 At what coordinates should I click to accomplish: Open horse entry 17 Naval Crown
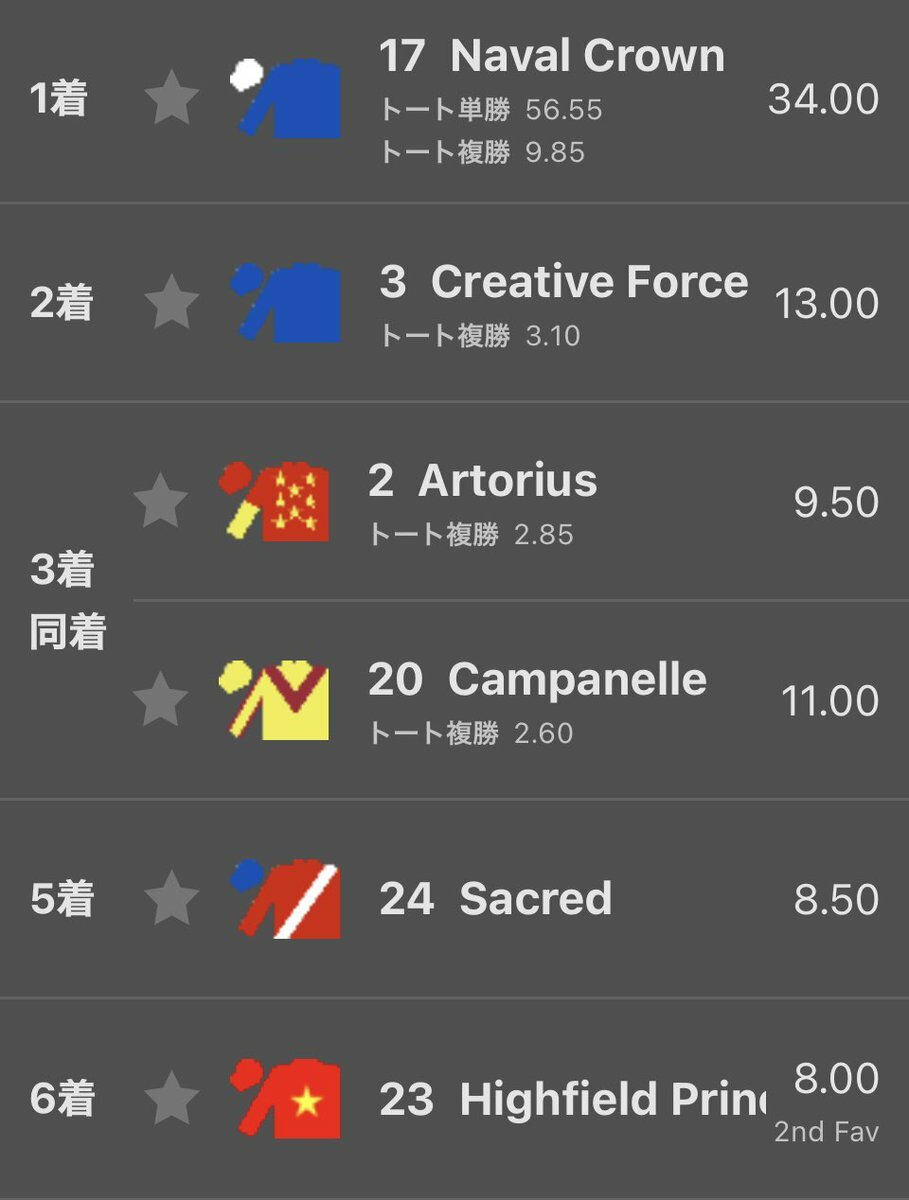552,56
